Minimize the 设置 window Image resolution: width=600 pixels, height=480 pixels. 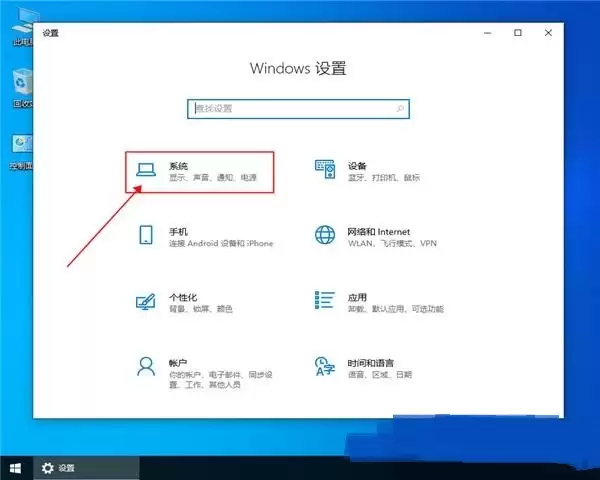[488, 33]
